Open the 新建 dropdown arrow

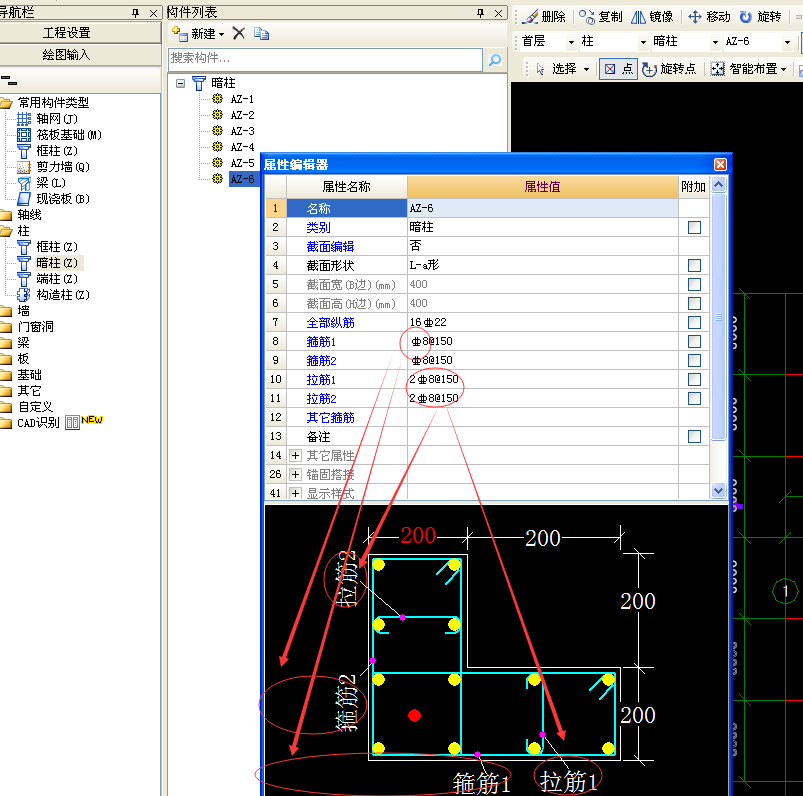click(221, 35)
